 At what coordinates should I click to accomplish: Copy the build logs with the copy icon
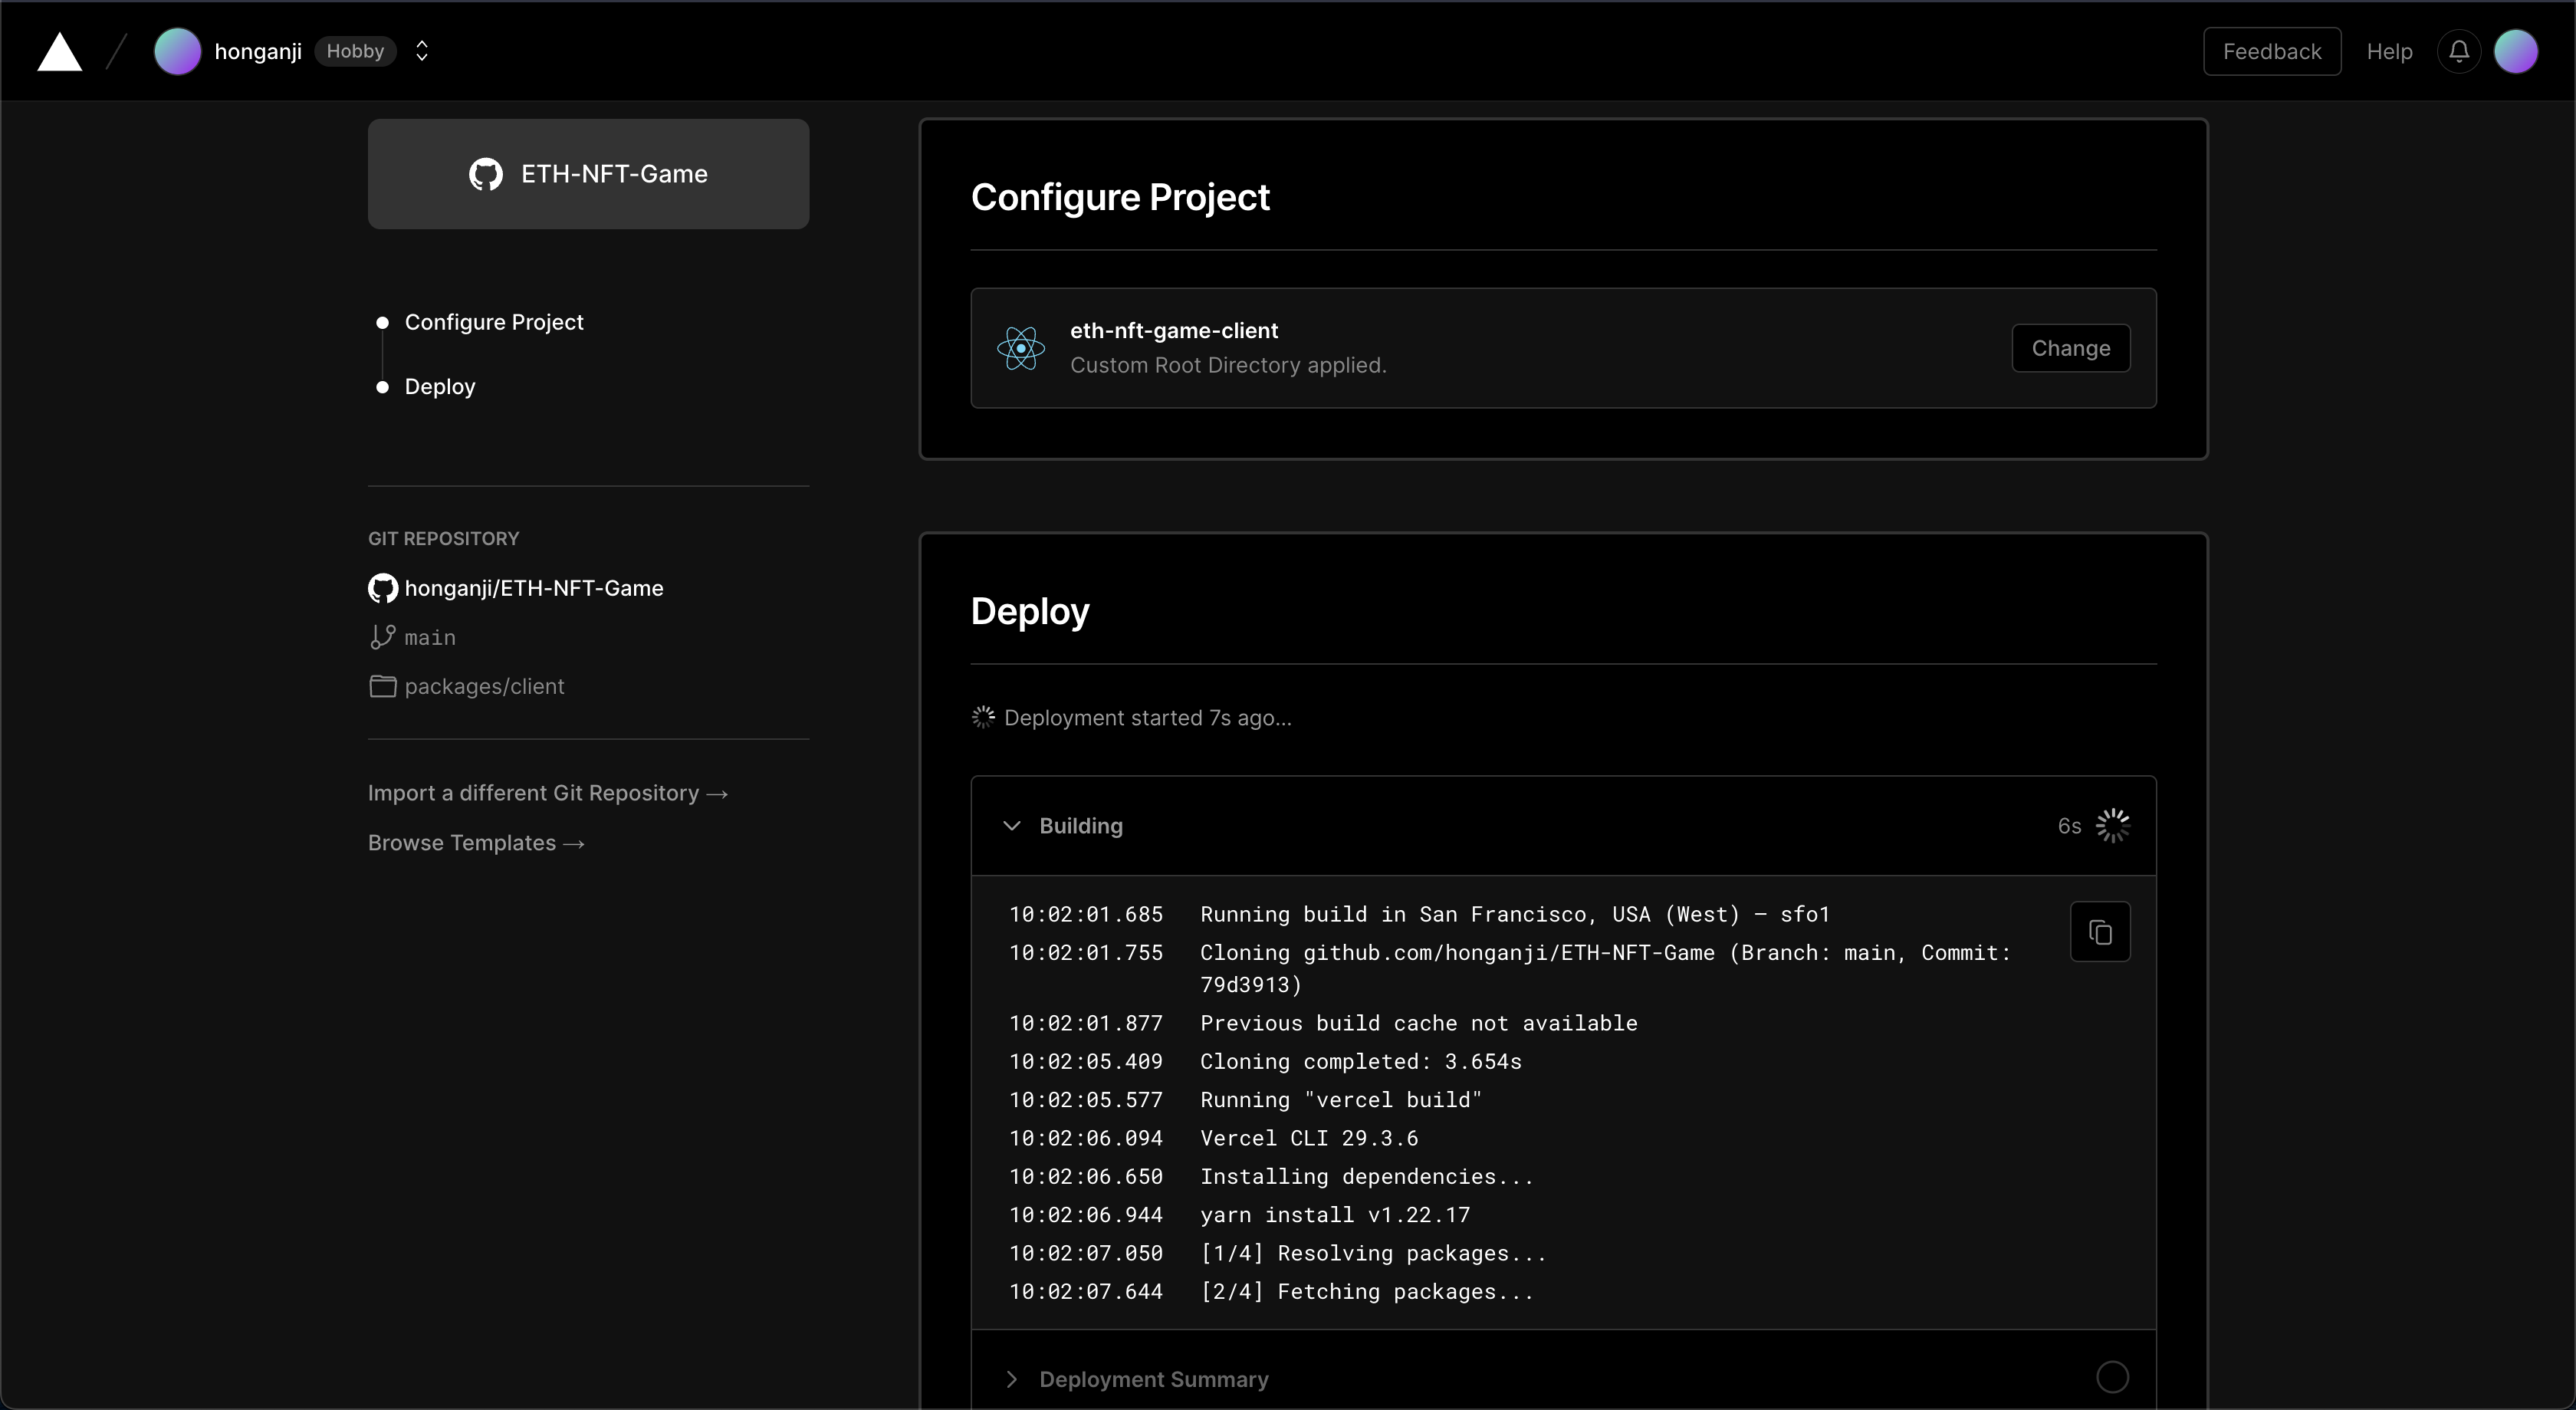coord(2100,932)
